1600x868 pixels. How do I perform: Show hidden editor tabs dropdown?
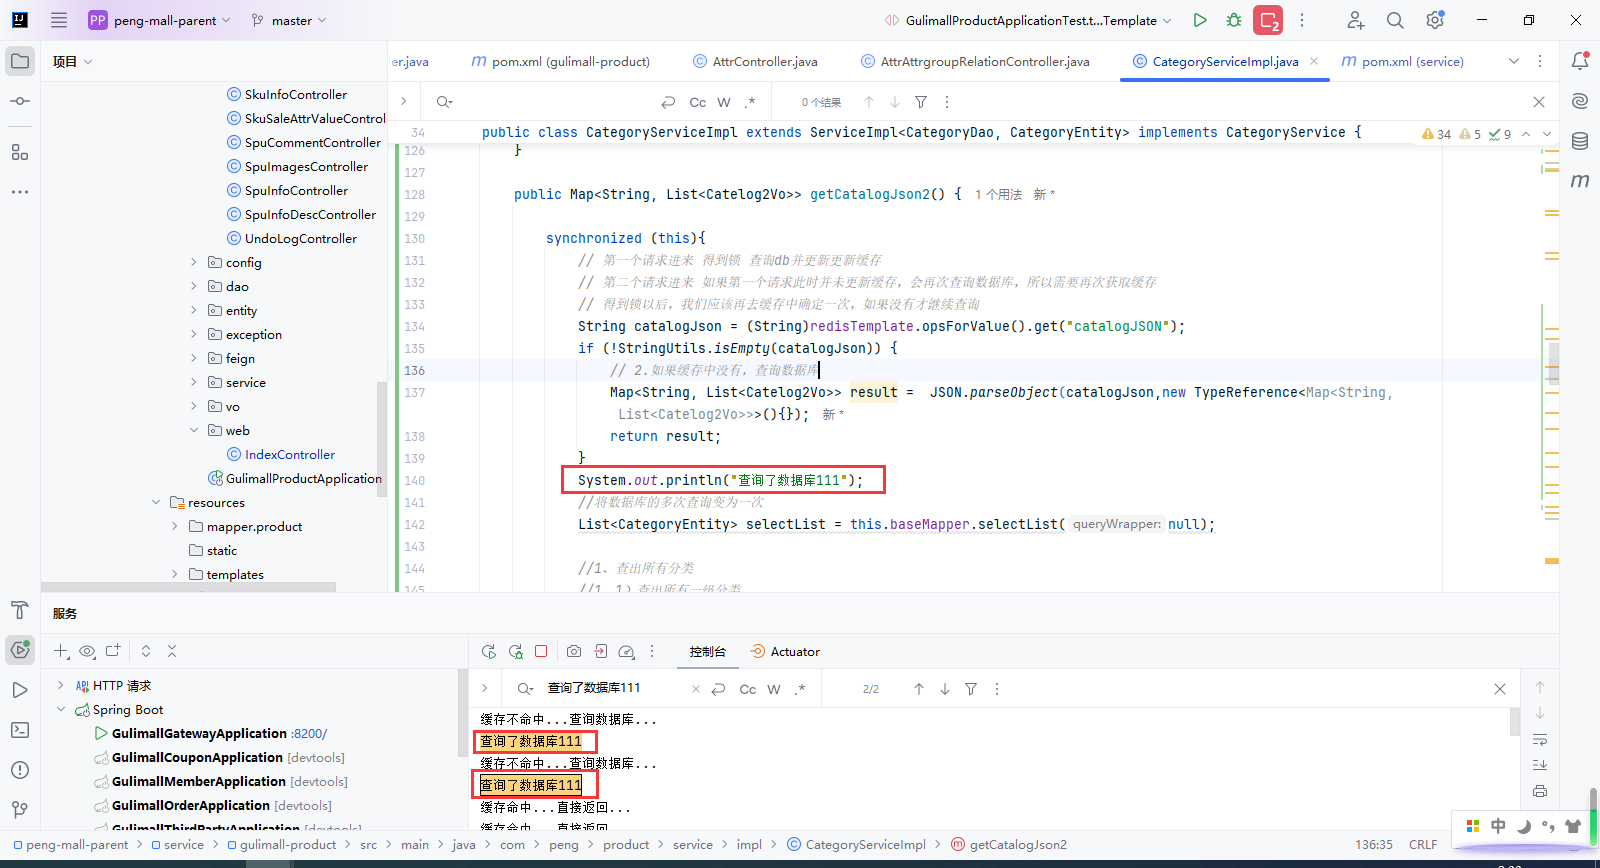coord(1514,61)
